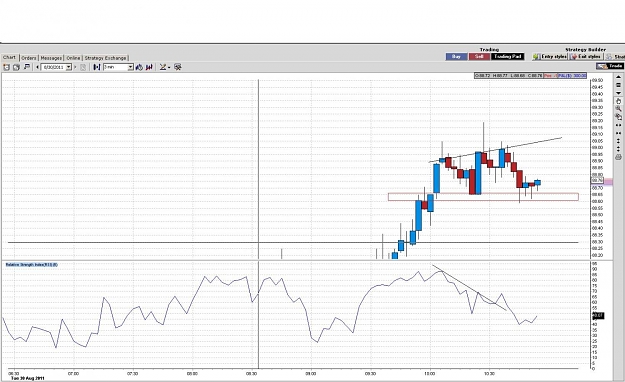625x382 pixels.
Task: Click the red-blue candlestick style icon
Action: [149, 67]
